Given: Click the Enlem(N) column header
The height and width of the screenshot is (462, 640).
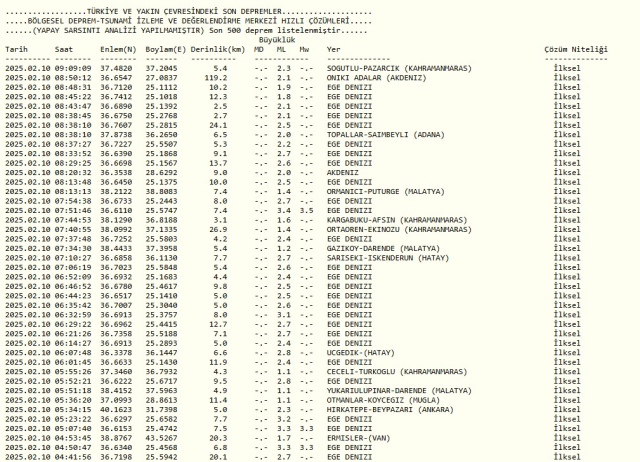Looking at the screenshot, I should coord(116,48).
